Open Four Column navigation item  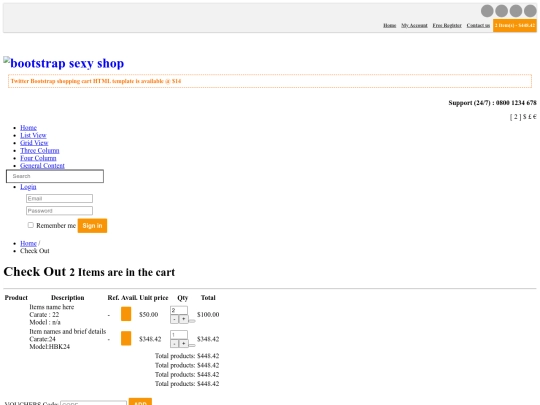click(38, 158)
